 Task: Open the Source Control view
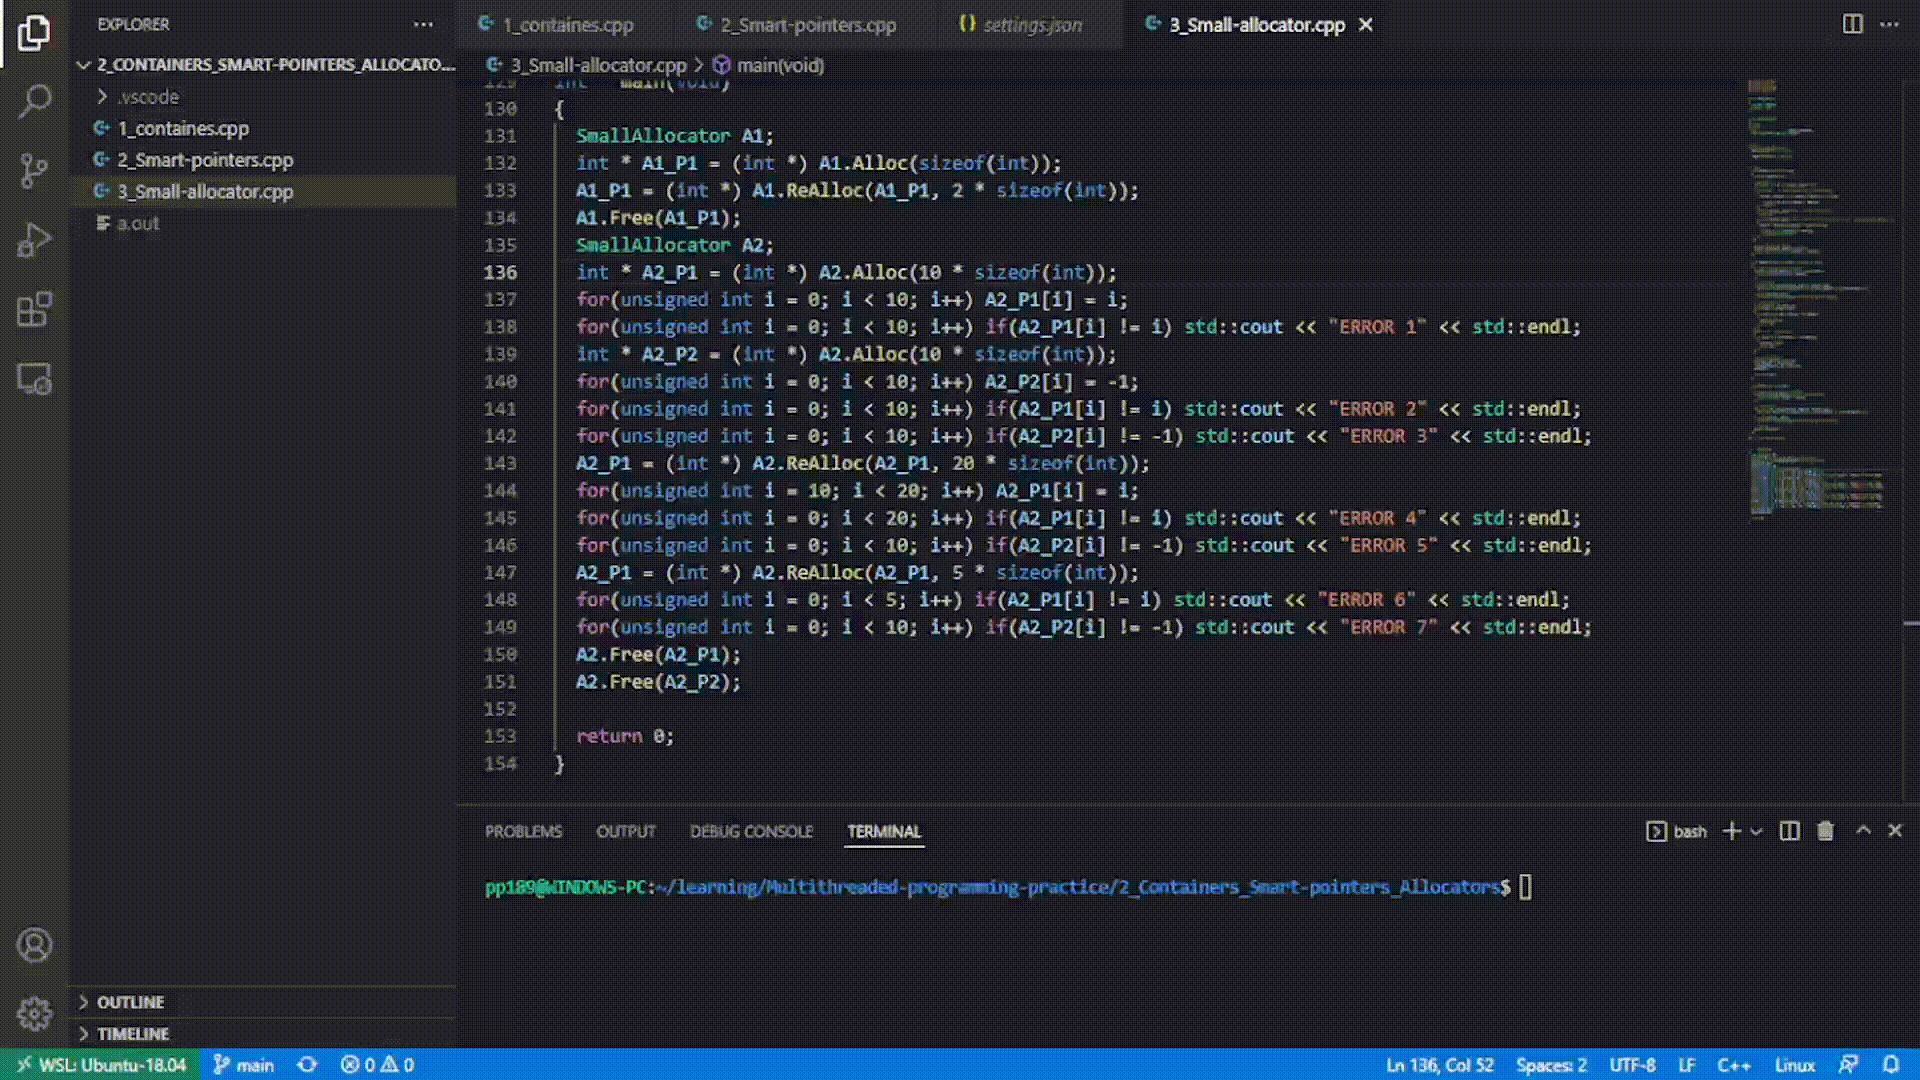pos(34,170)
